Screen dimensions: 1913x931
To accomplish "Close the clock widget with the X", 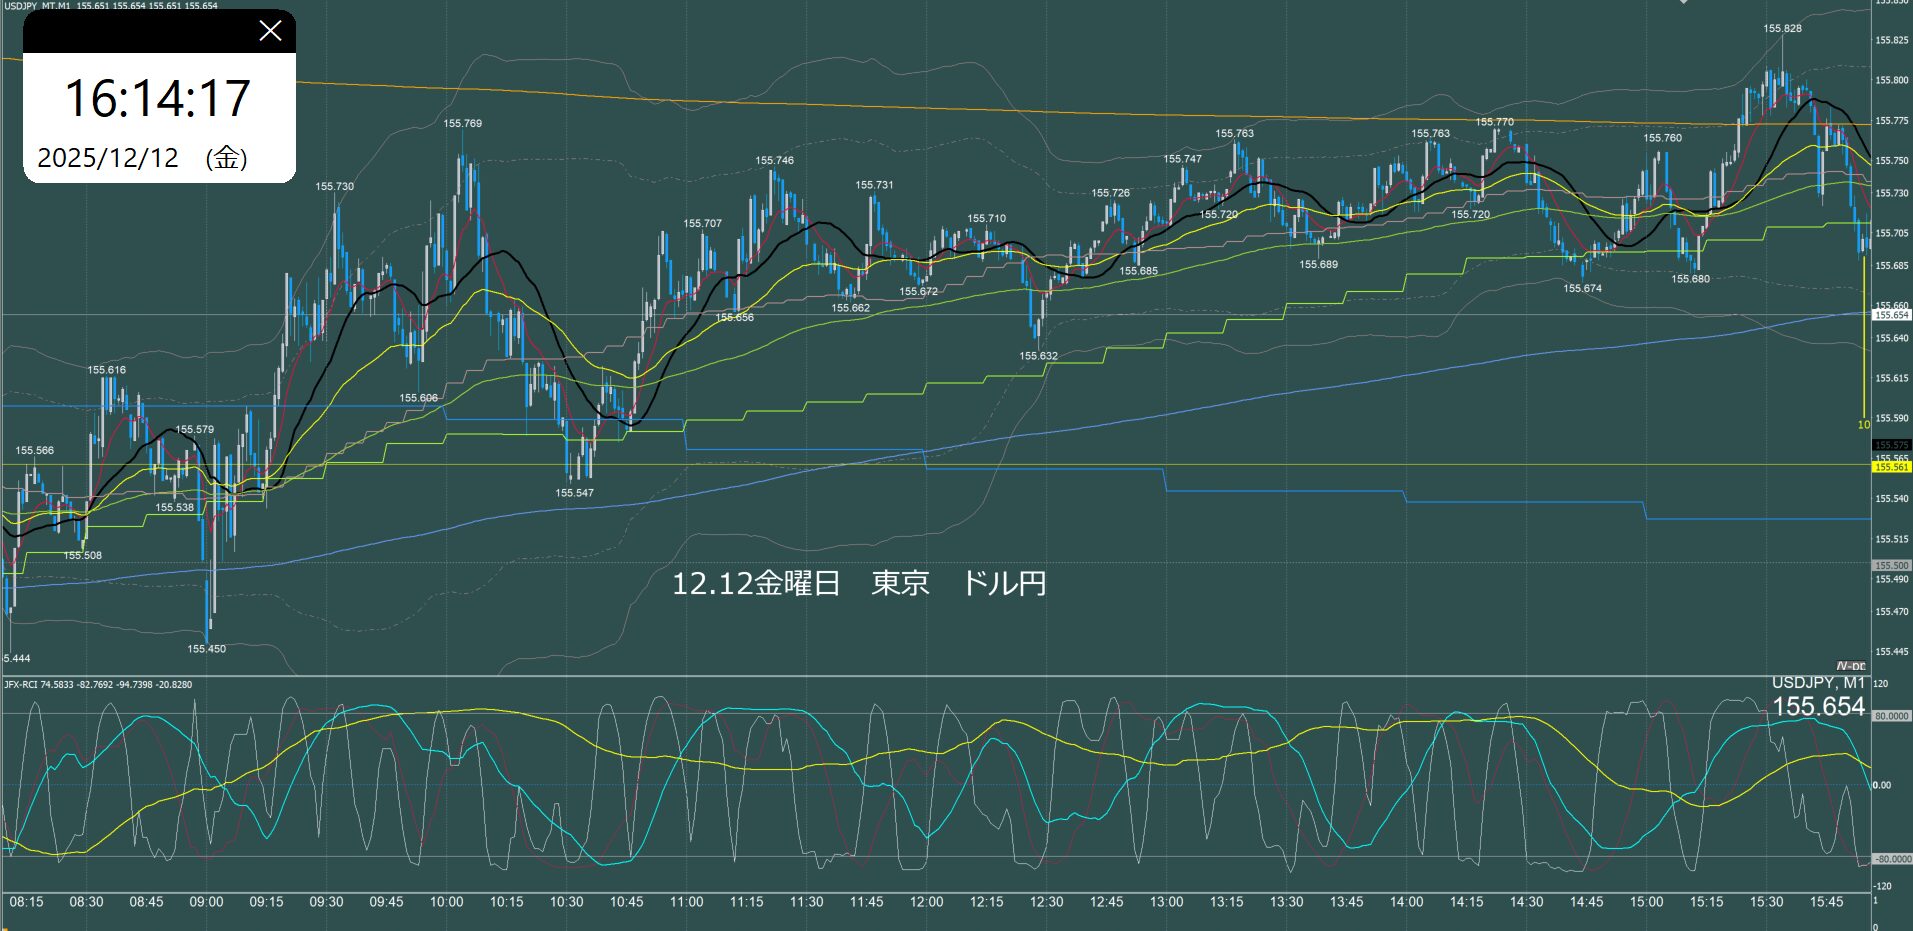I will [270, 31].
